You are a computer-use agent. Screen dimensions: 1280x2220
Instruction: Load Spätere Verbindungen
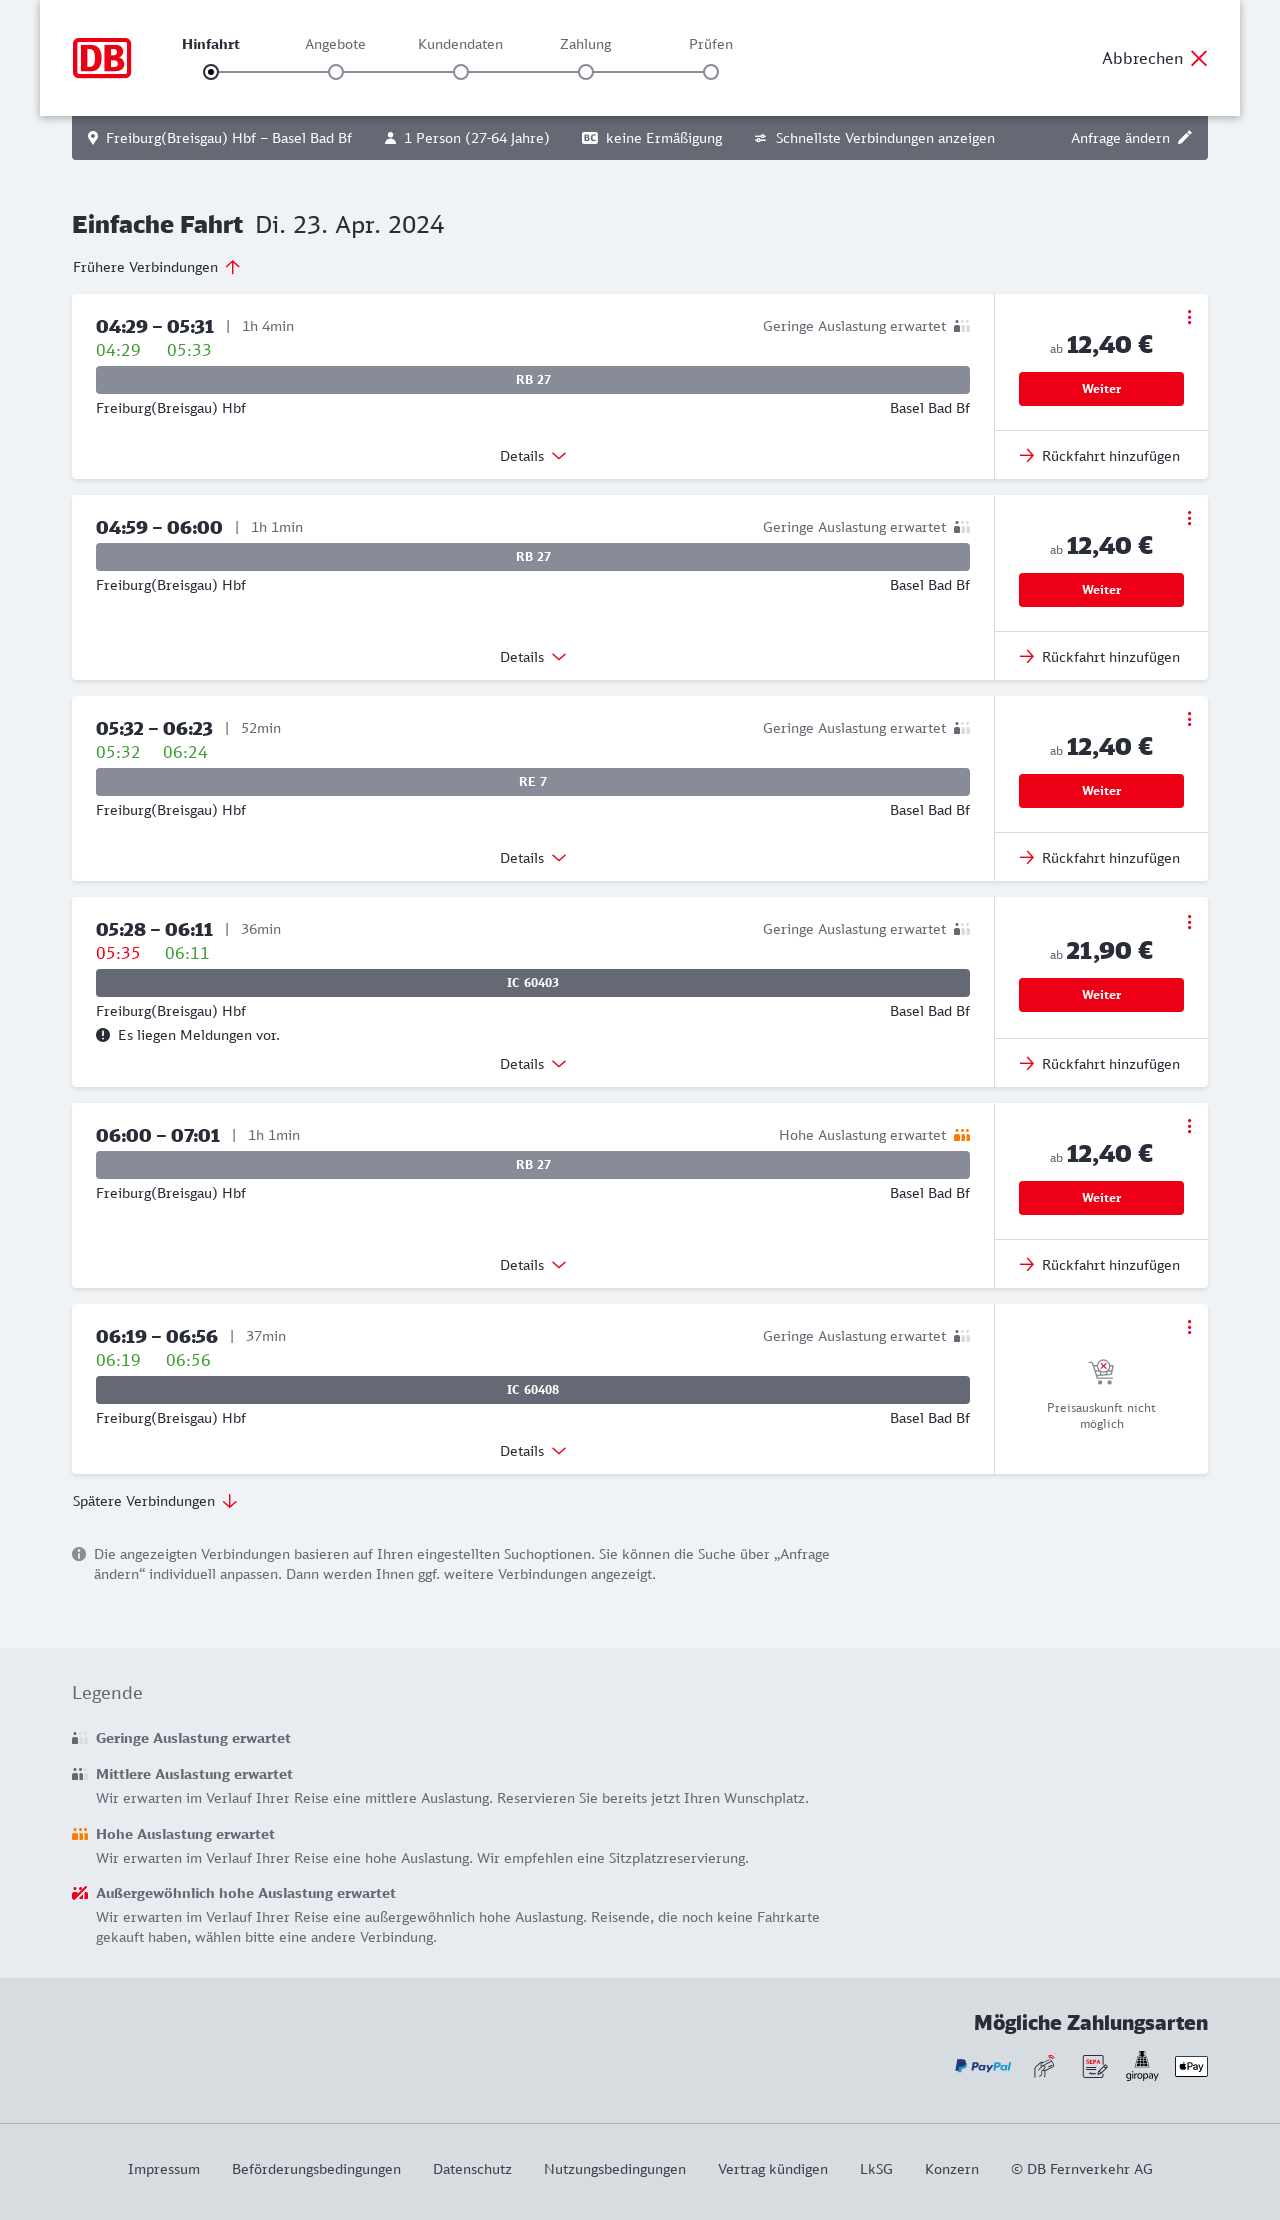[x=154, y=1501]
